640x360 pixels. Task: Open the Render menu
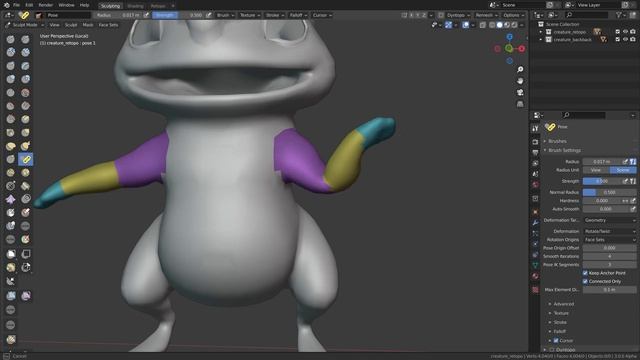pyautogui.click(x=46, y=5)
